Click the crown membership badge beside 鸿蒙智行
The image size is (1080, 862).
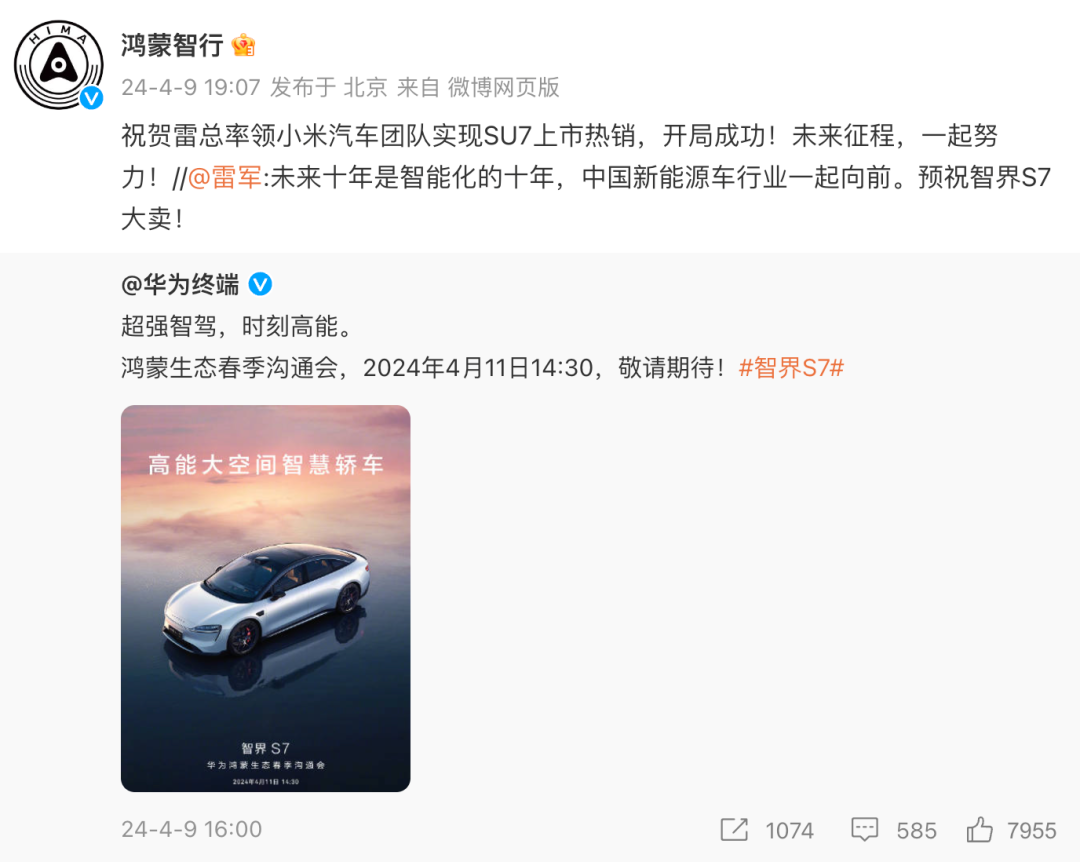click(x=243, y=45)
